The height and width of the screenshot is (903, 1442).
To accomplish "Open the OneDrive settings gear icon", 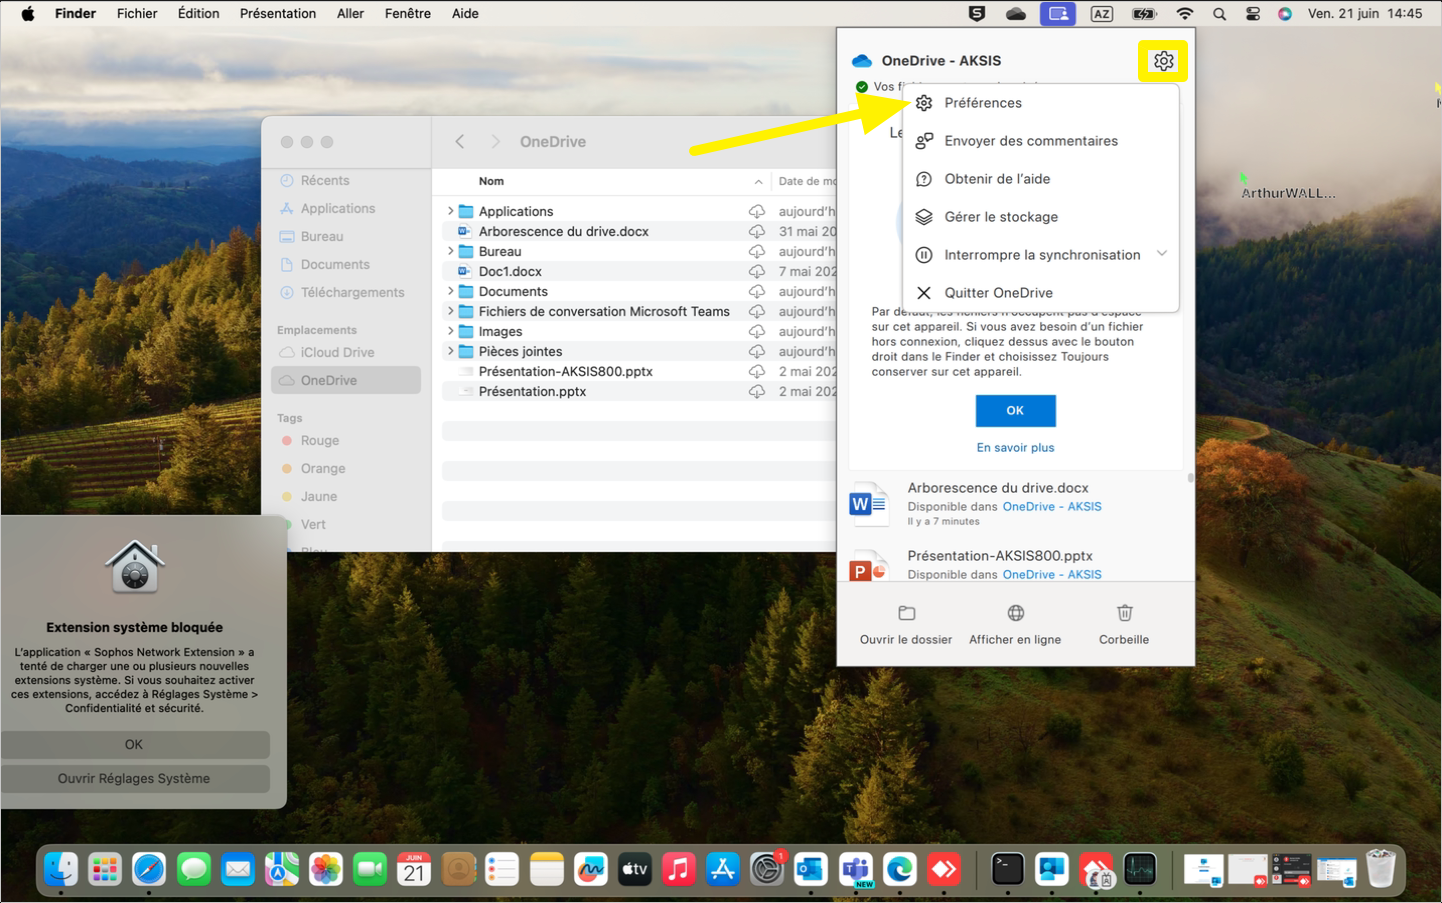I will (1163, 61).
